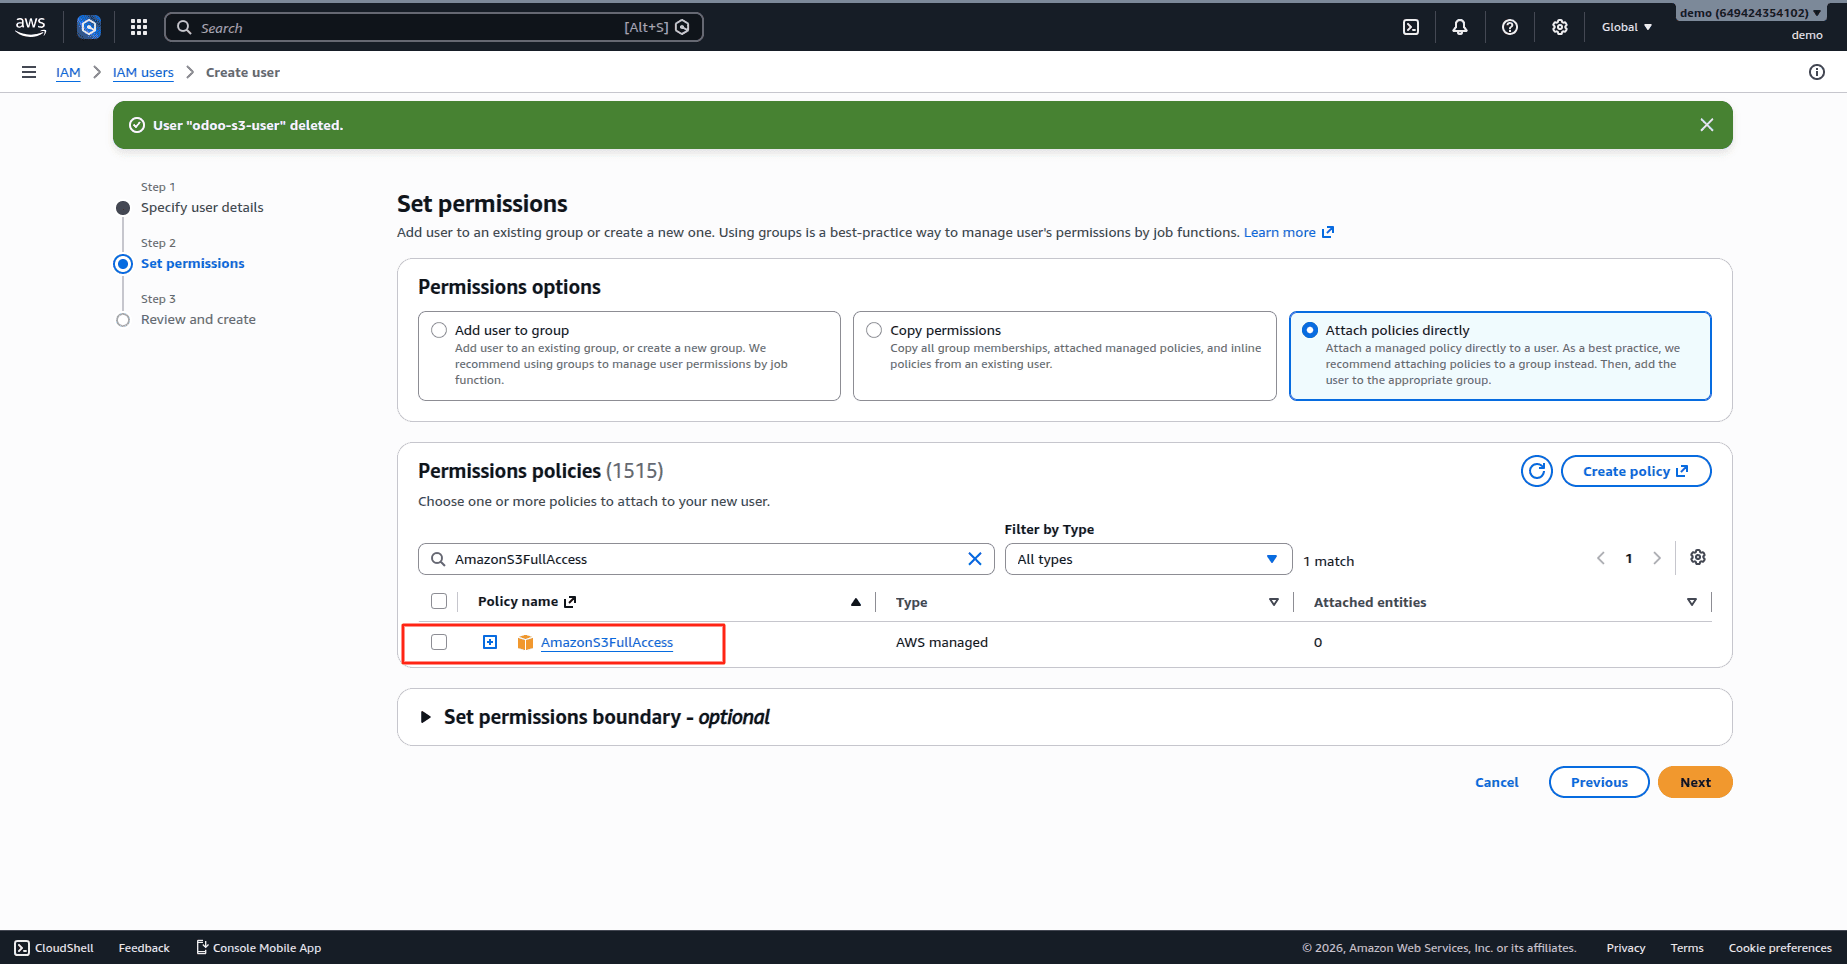Click the Create policy button

coord(1636,471)
